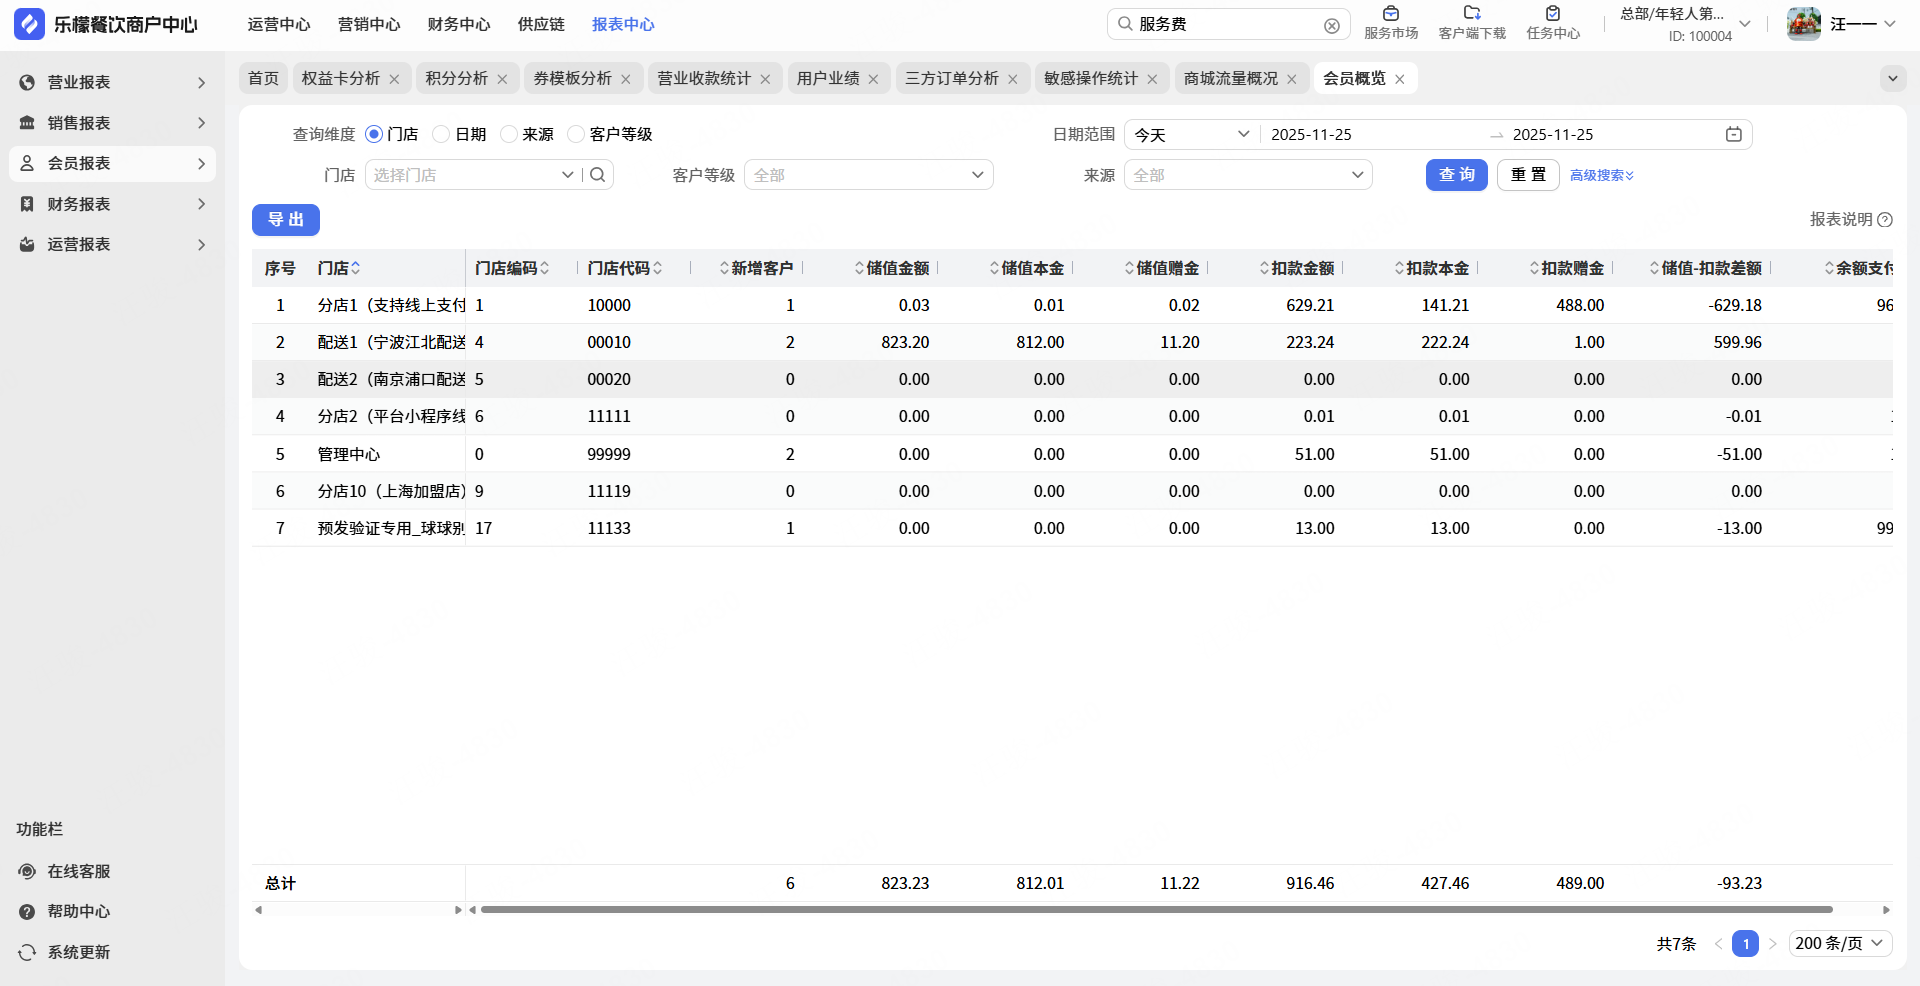Image resolution: width=1920 pixels, height=986 pixels.
Task: Open the 服务市场 service market icon
Action: click(x=1390, y=14)
